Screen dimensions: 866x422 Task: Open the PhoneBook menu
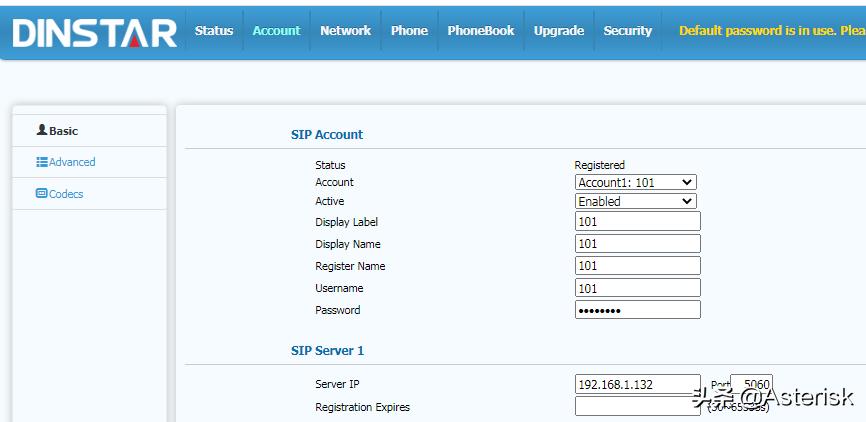point(480,31)
